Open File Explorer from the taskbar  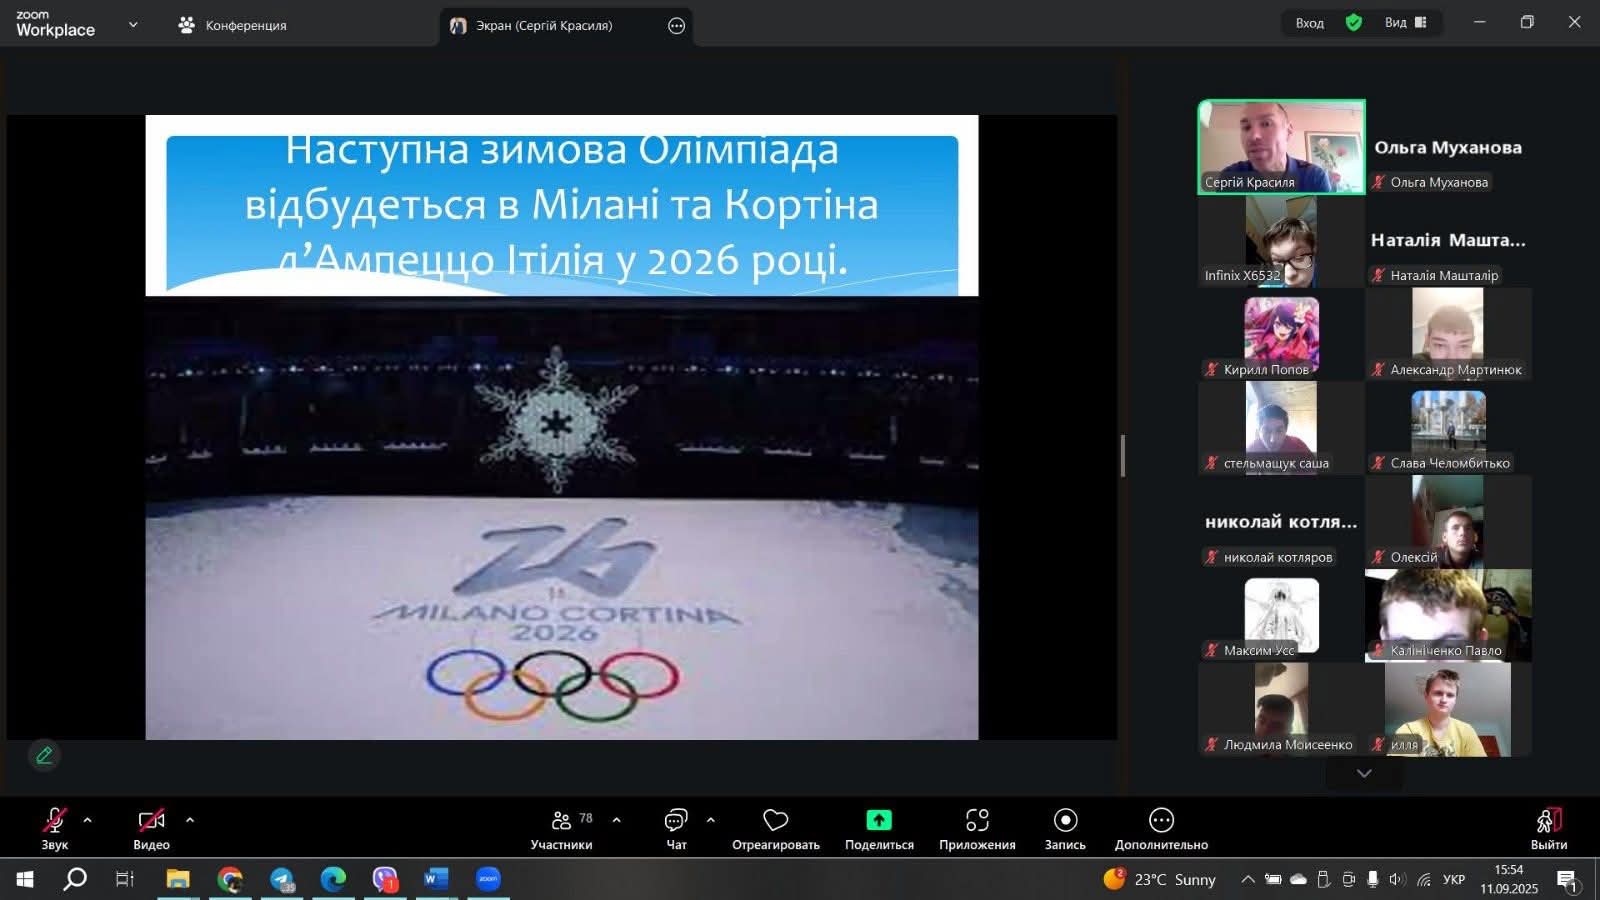coord(178,879)
